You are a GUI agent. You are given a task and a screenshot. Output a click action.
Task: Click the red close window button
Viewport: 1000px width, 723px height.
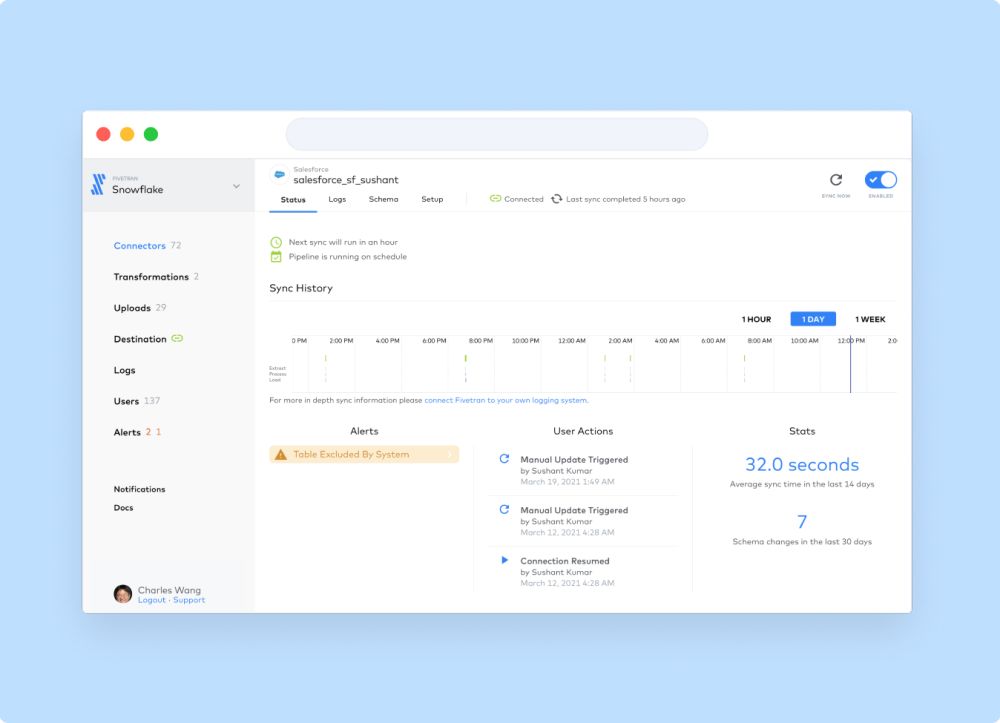click(103, 134)
